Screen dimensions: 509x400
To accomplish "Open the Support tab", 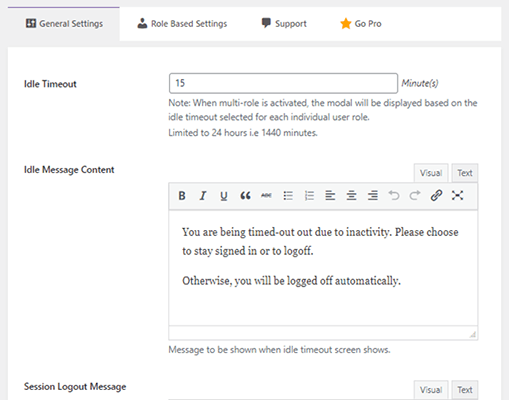I will (284, 24).
